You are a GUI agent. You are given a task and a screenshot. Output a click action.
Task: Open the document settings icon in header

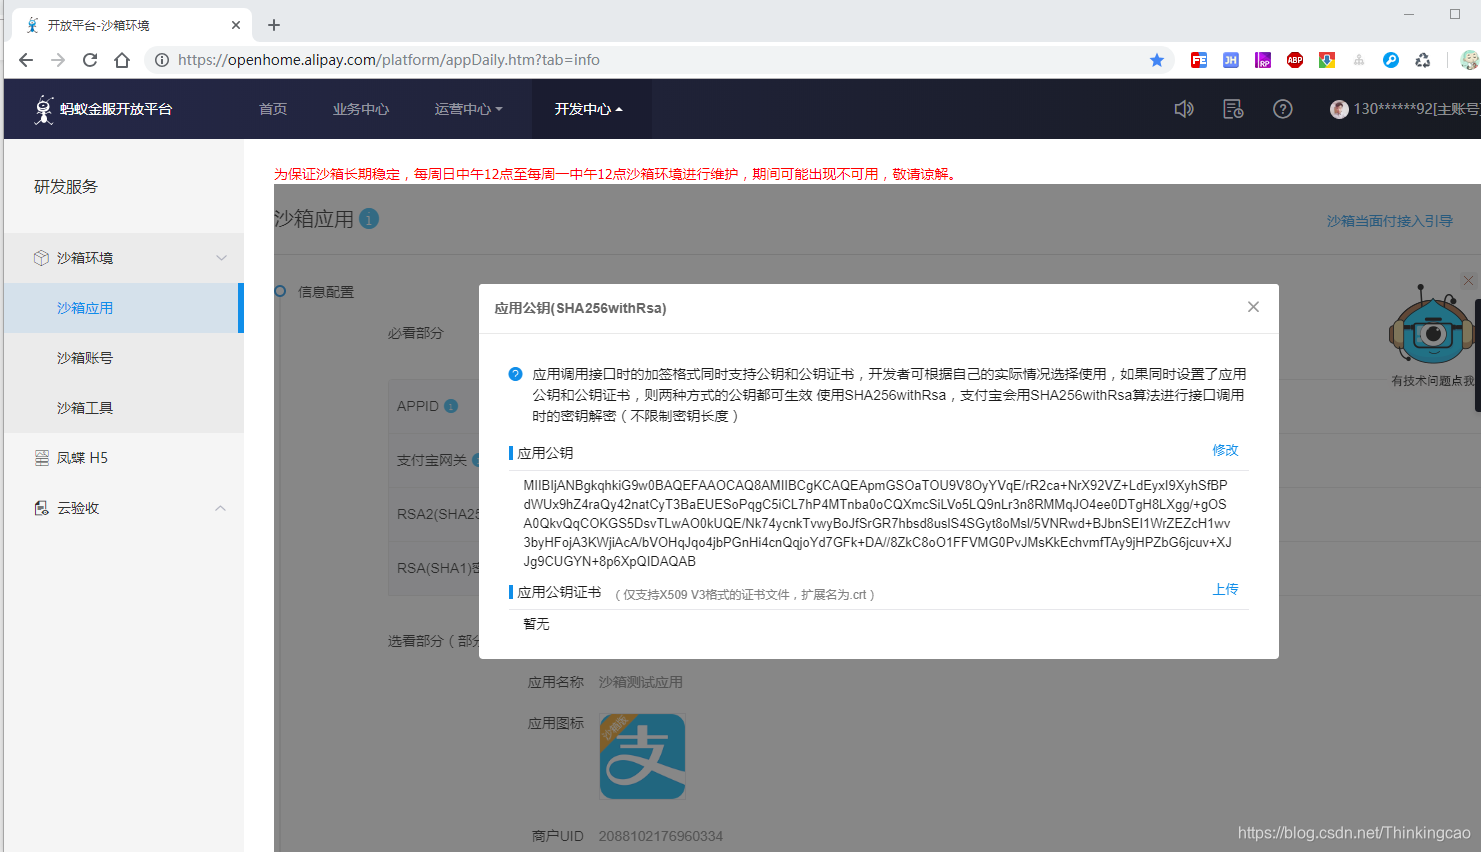(1233, 109)
